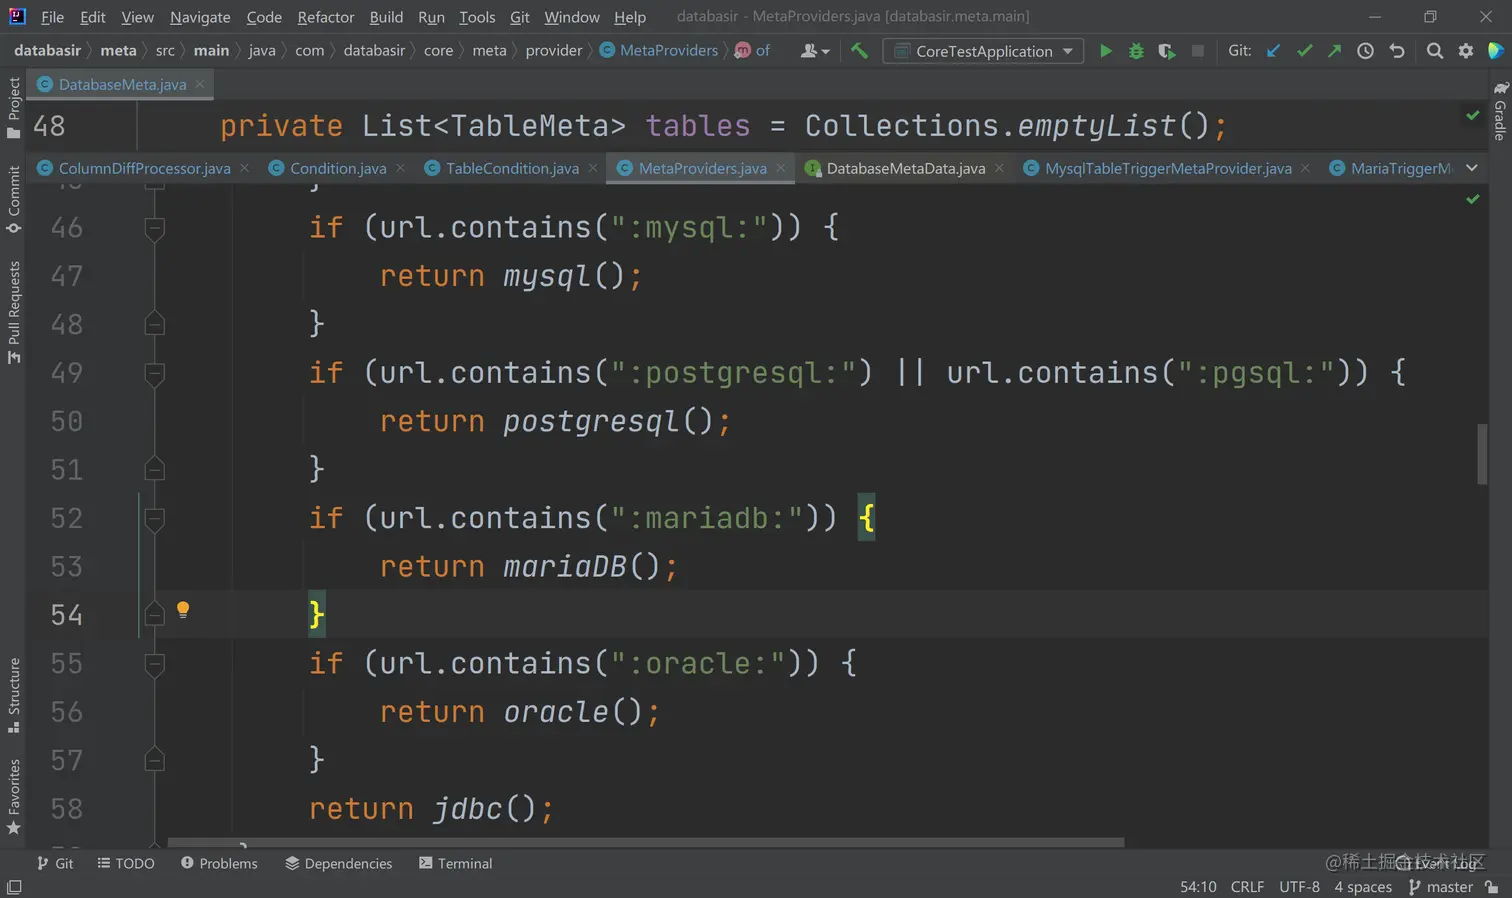Viewport: 1512px width, 898px height.
Task: Open the Terminal tool window
Action: pyautogui.click(x=455, y=863)
